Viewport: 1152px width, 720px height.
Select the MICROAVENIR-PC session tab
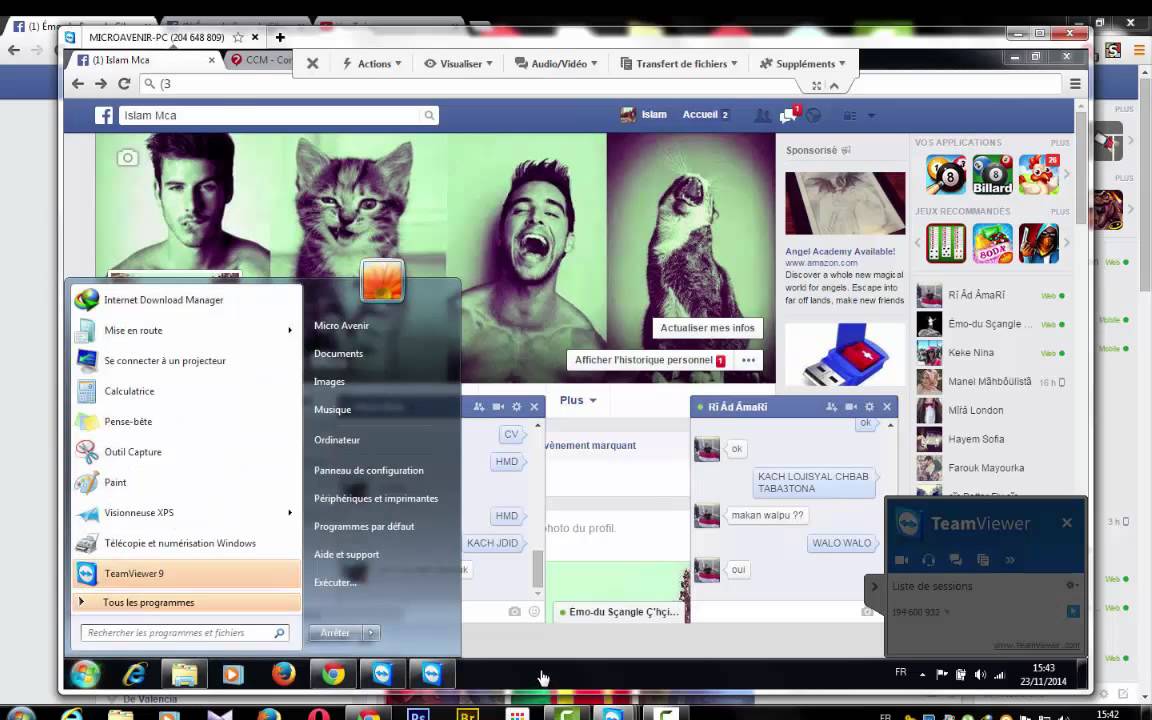coord(156,37)
